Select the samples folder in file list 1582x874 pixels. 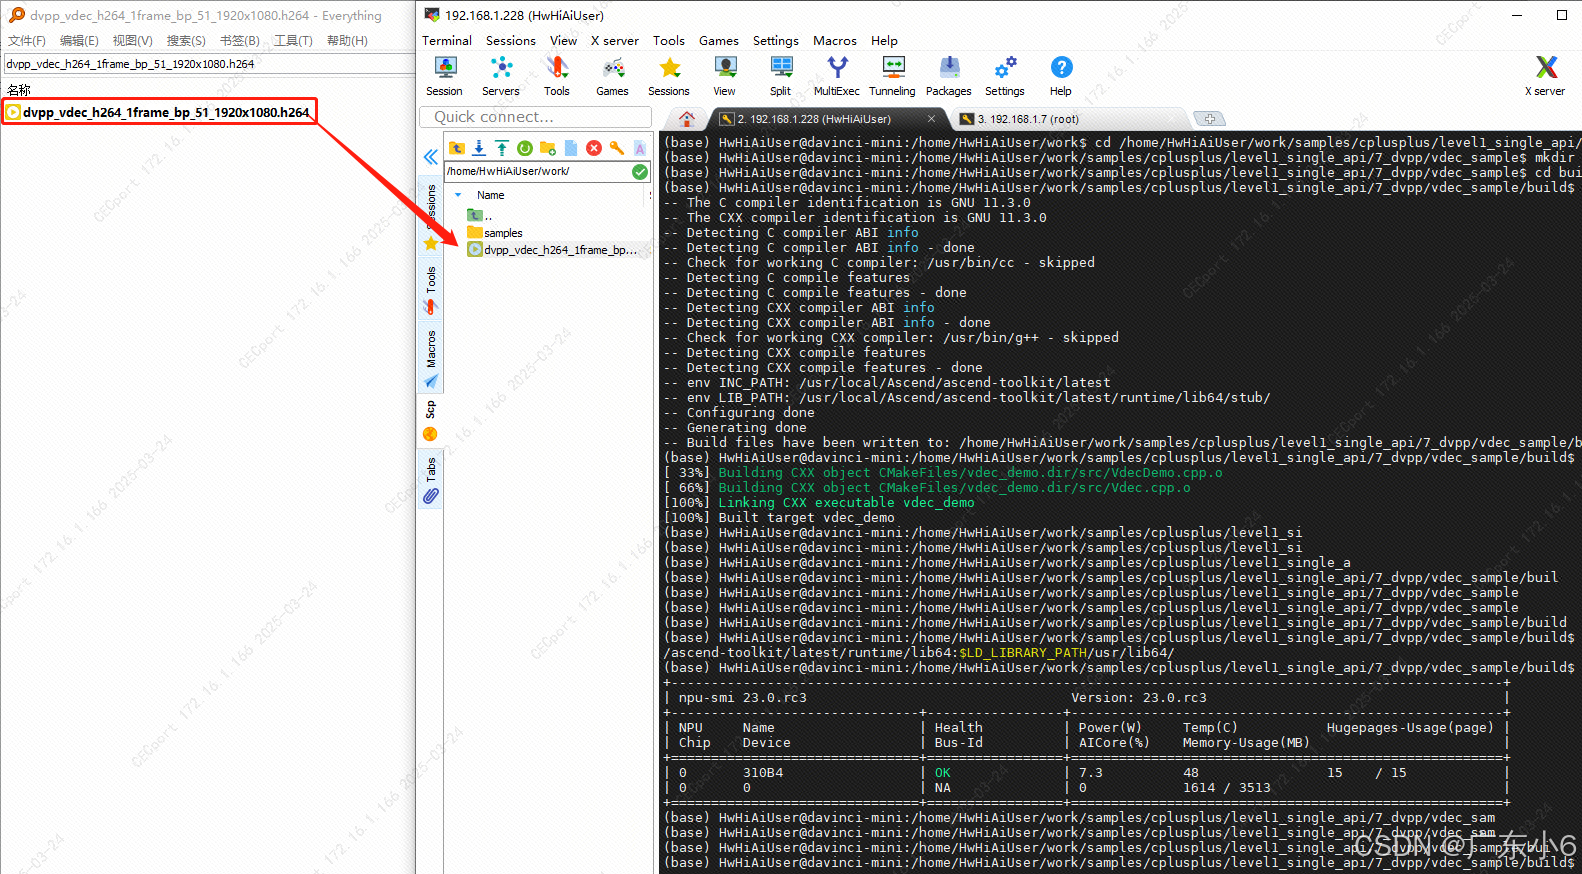504,233
